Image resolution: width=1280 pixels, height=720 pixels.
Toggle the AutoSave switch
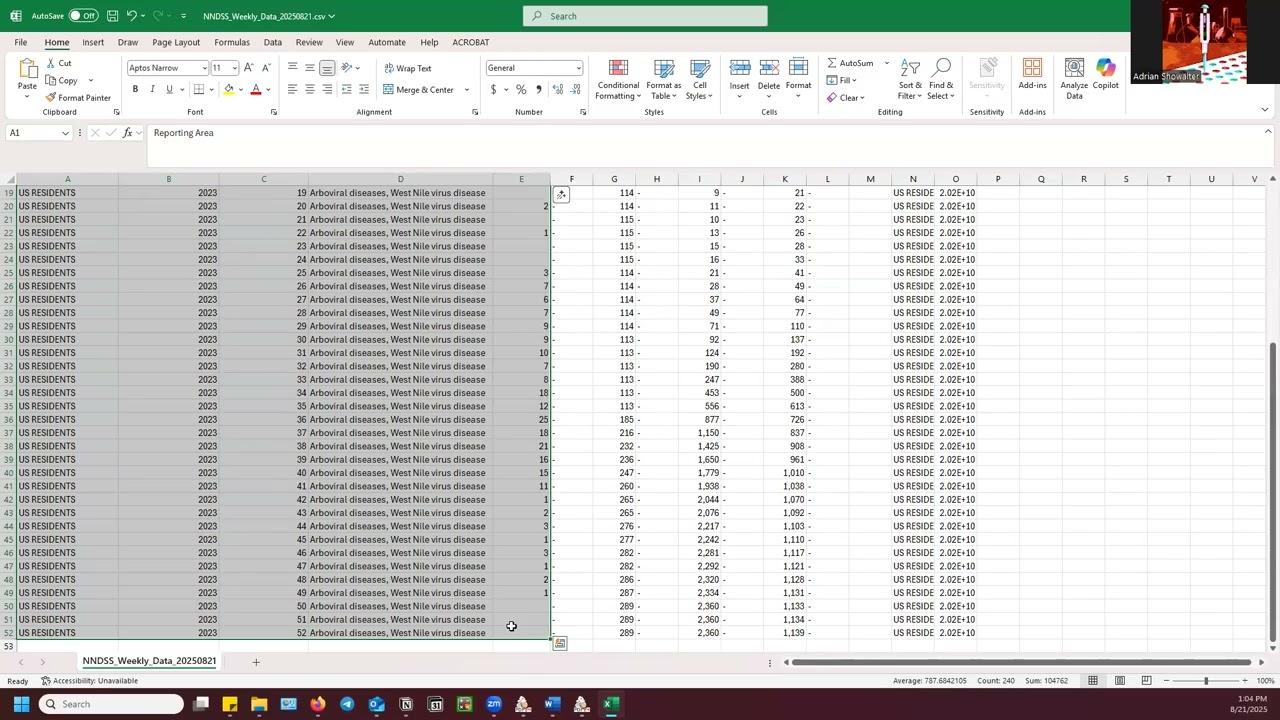pyautogui.click(x=82, y=16)
